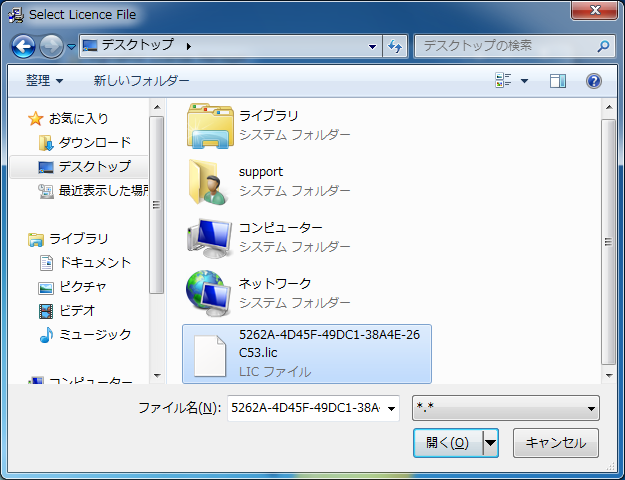Select お気に入り in the navigation pane
The image size is (625, 480).
[79, 118]
